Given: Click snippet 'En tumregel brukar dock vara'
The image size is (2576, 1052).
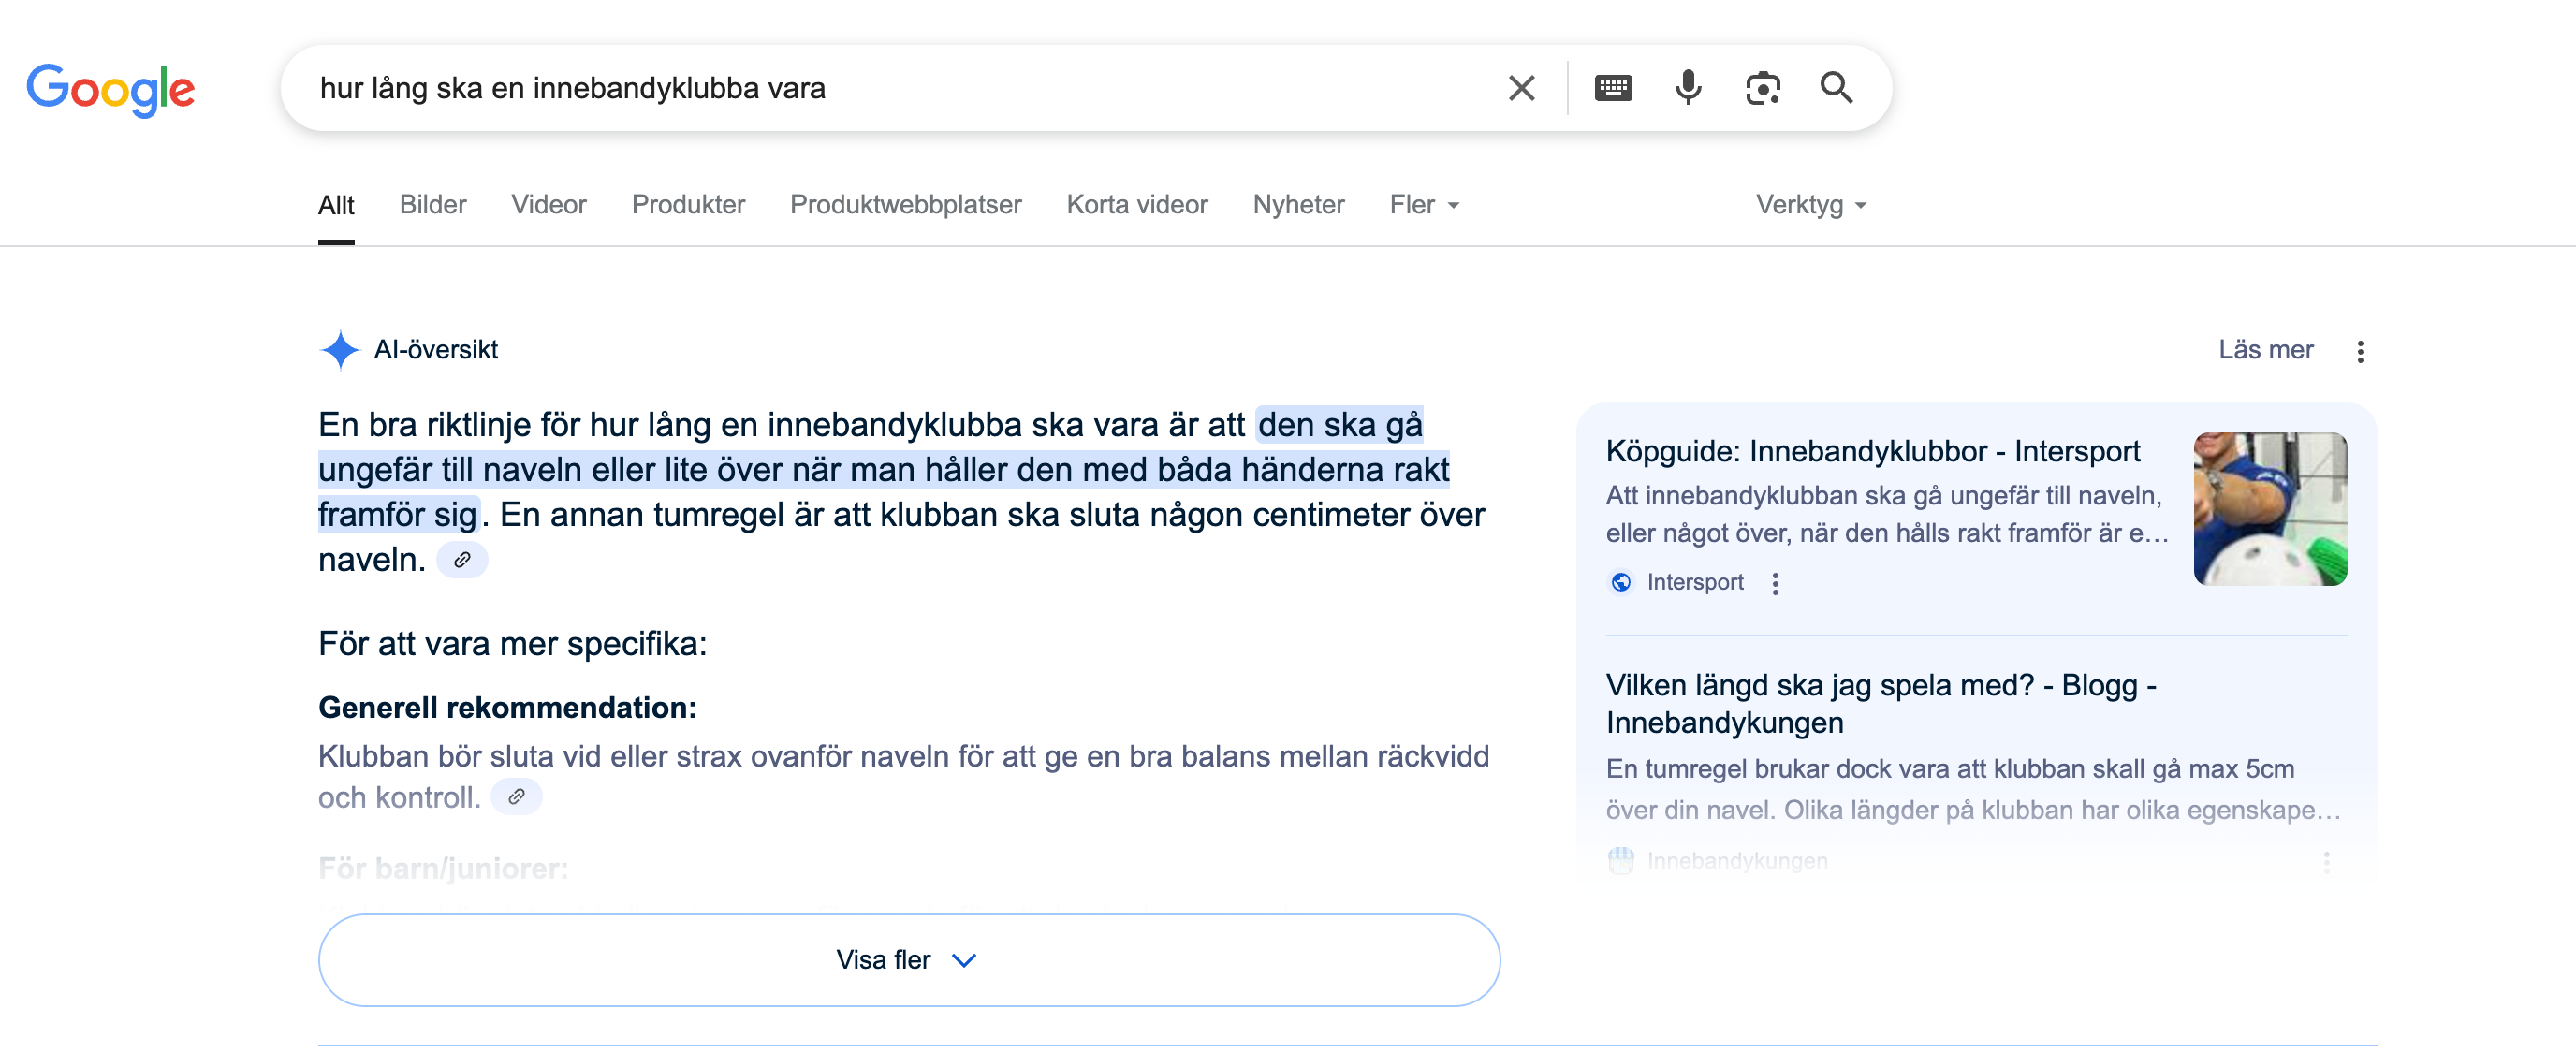Looking at the screenshot, I should point(1972,789).
